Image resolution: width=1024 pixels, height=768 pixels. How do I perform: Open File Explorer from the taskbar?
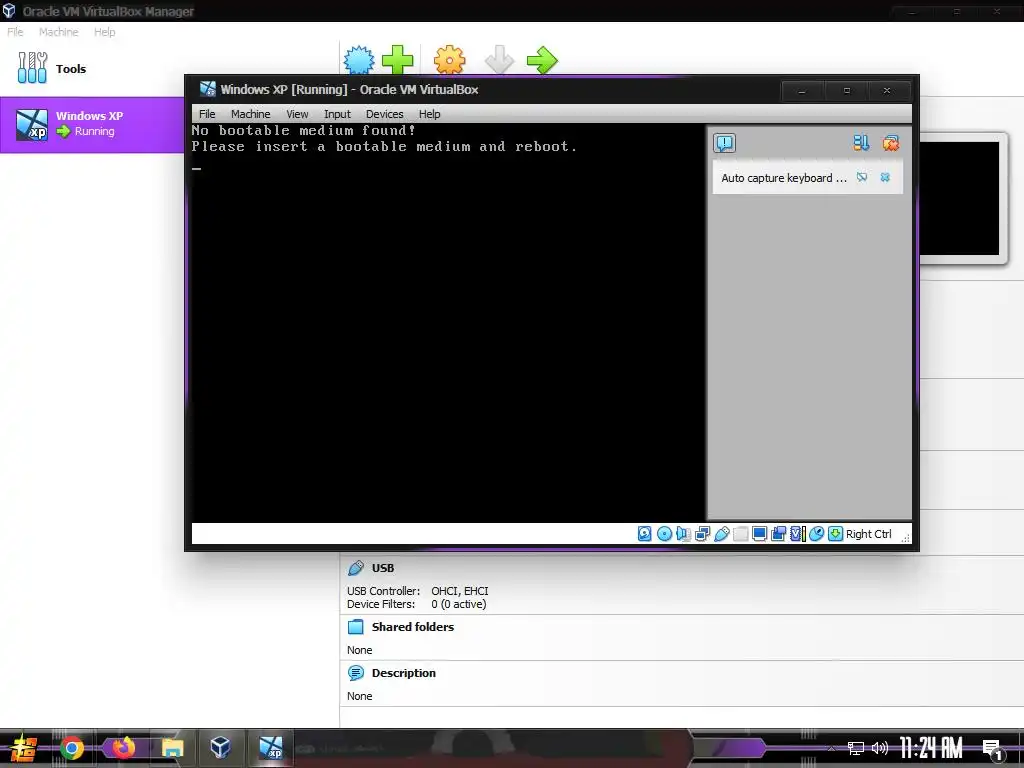(172, 748)
